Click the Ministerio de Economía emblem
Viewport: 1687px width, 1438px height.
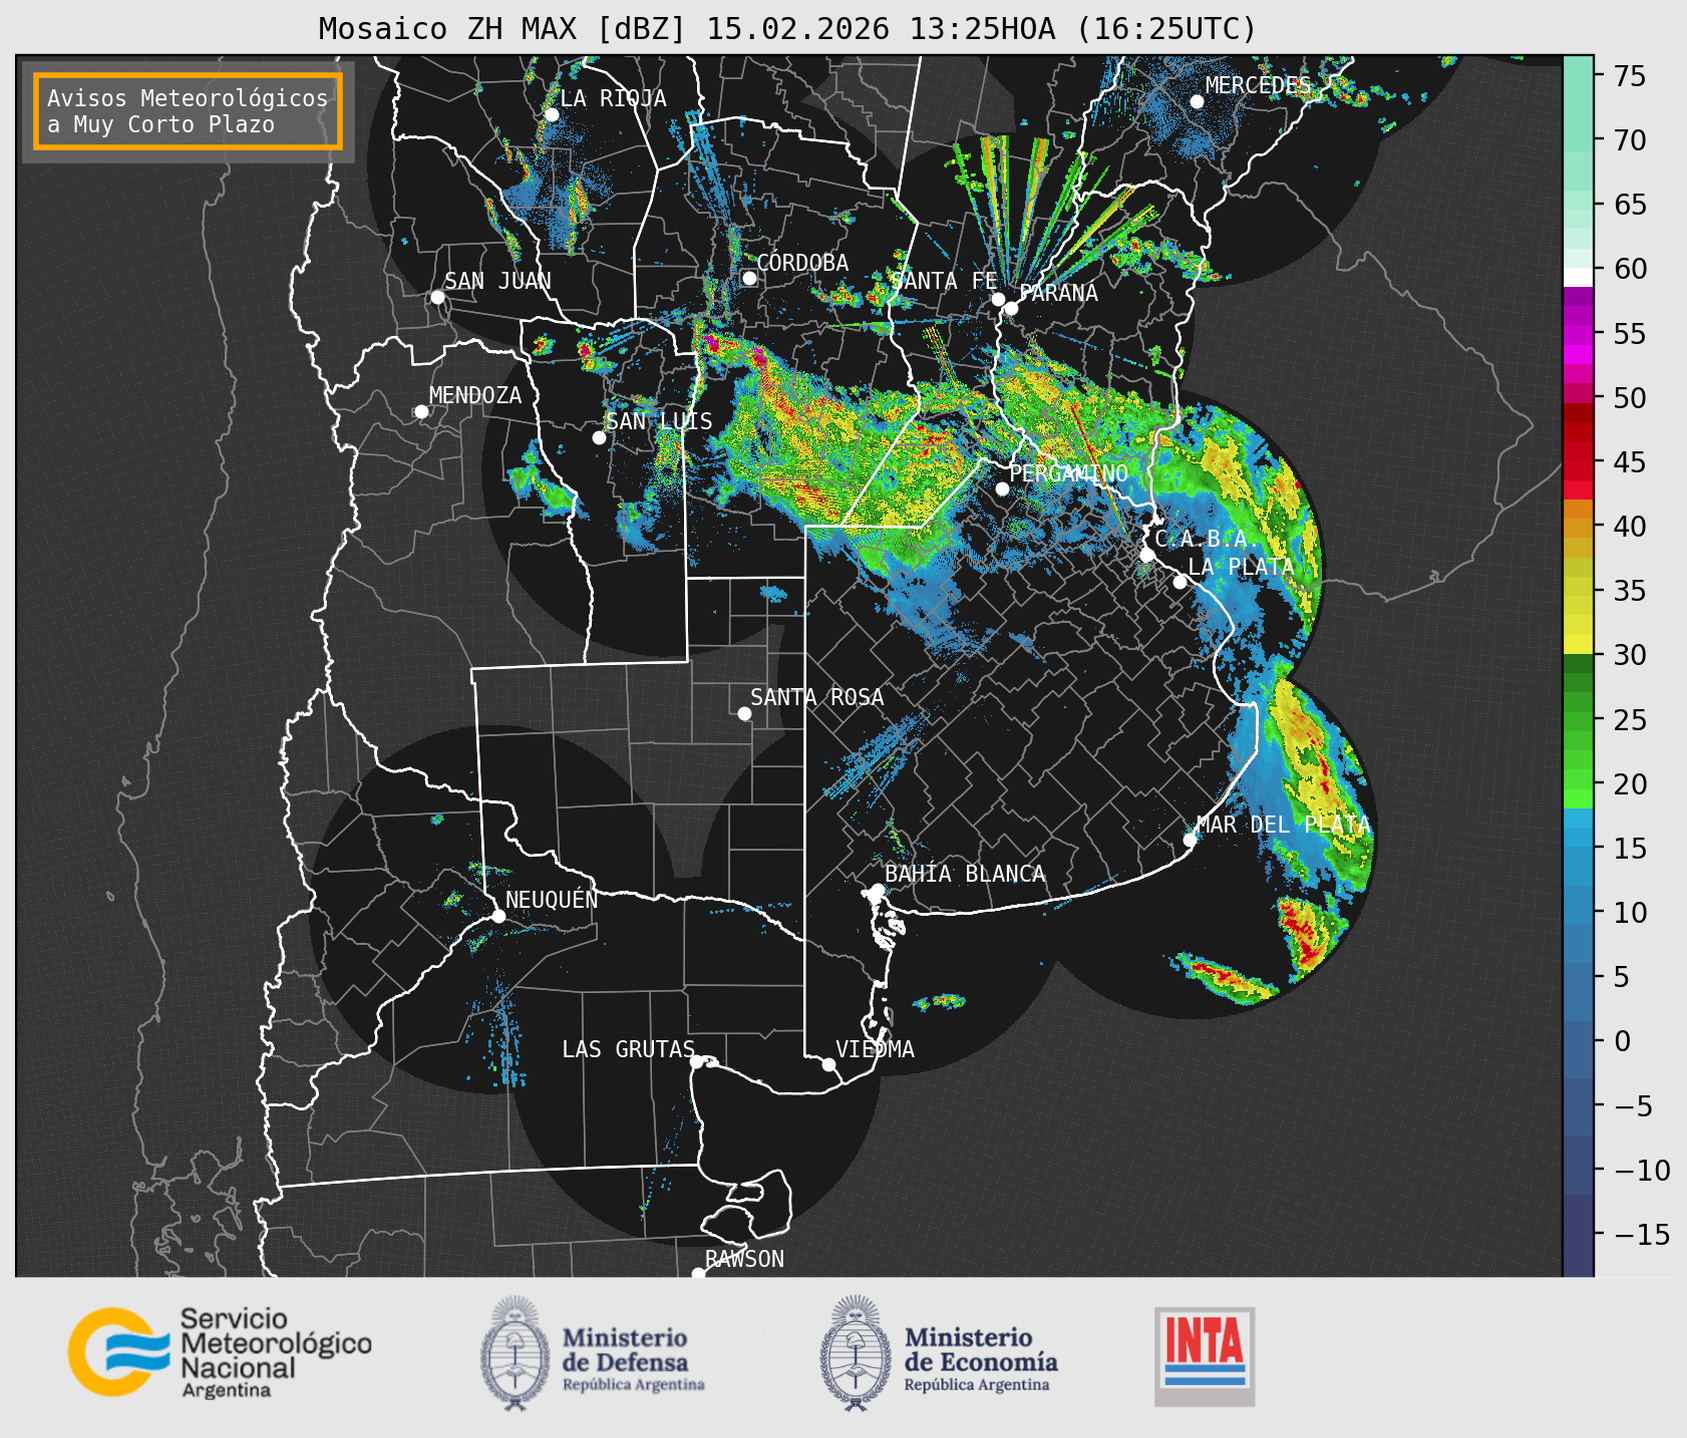(x=856, y=1352)
